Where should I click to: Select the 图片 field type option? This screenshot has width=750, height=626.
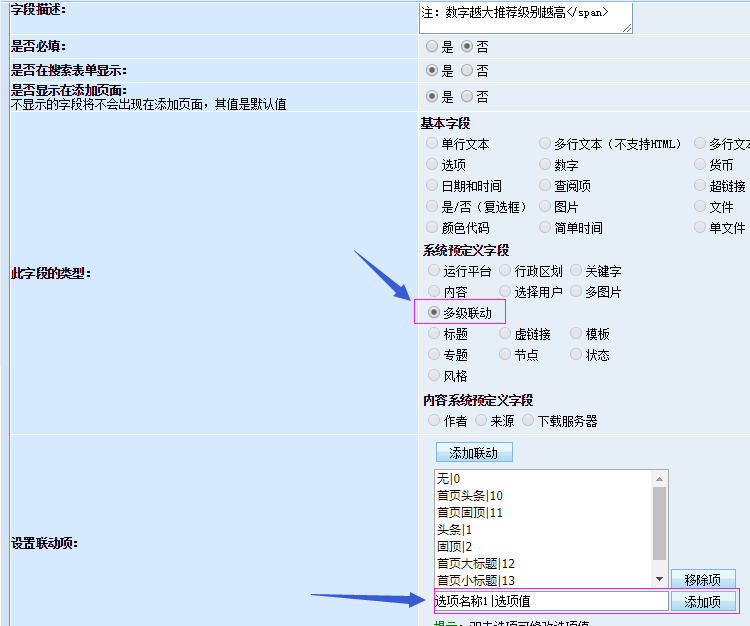click(545, 207)
